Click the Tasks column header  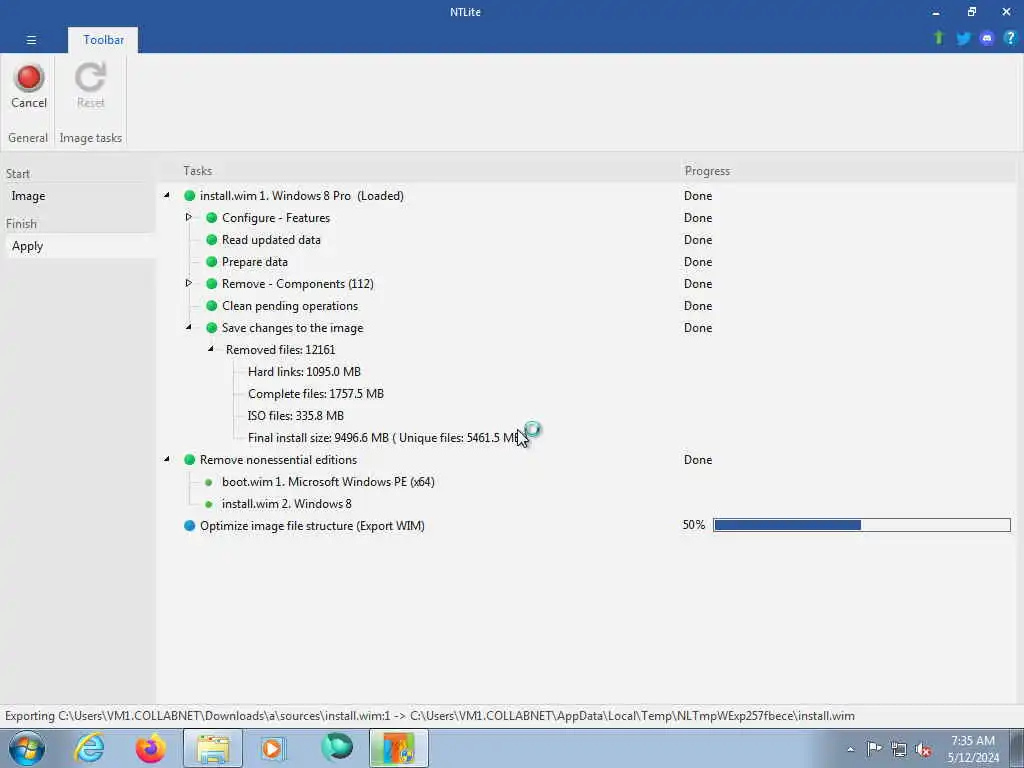[197, 171]
